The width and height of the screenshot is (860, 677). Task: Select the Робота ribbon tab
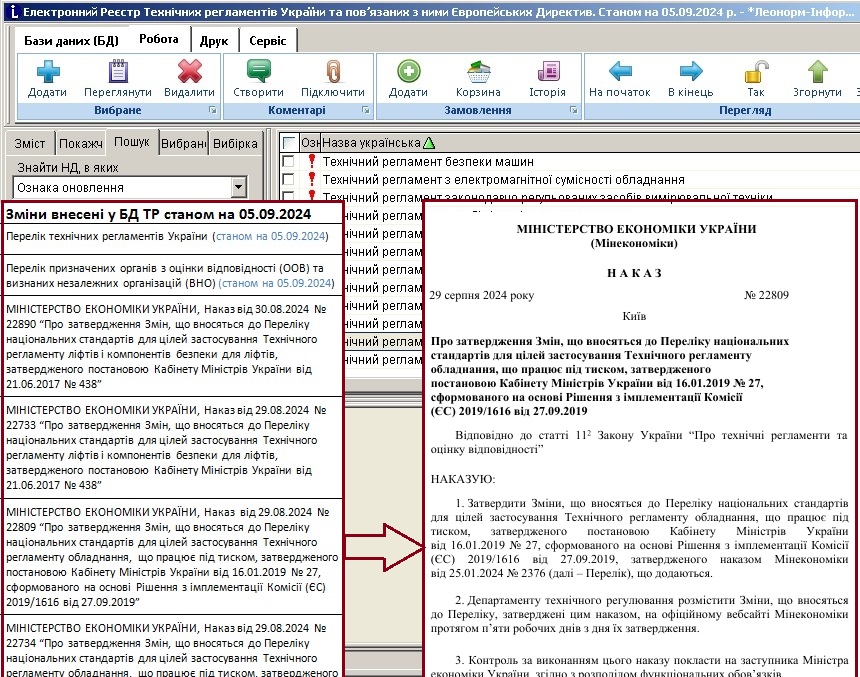pyautogui.click(x=159, y=40)
